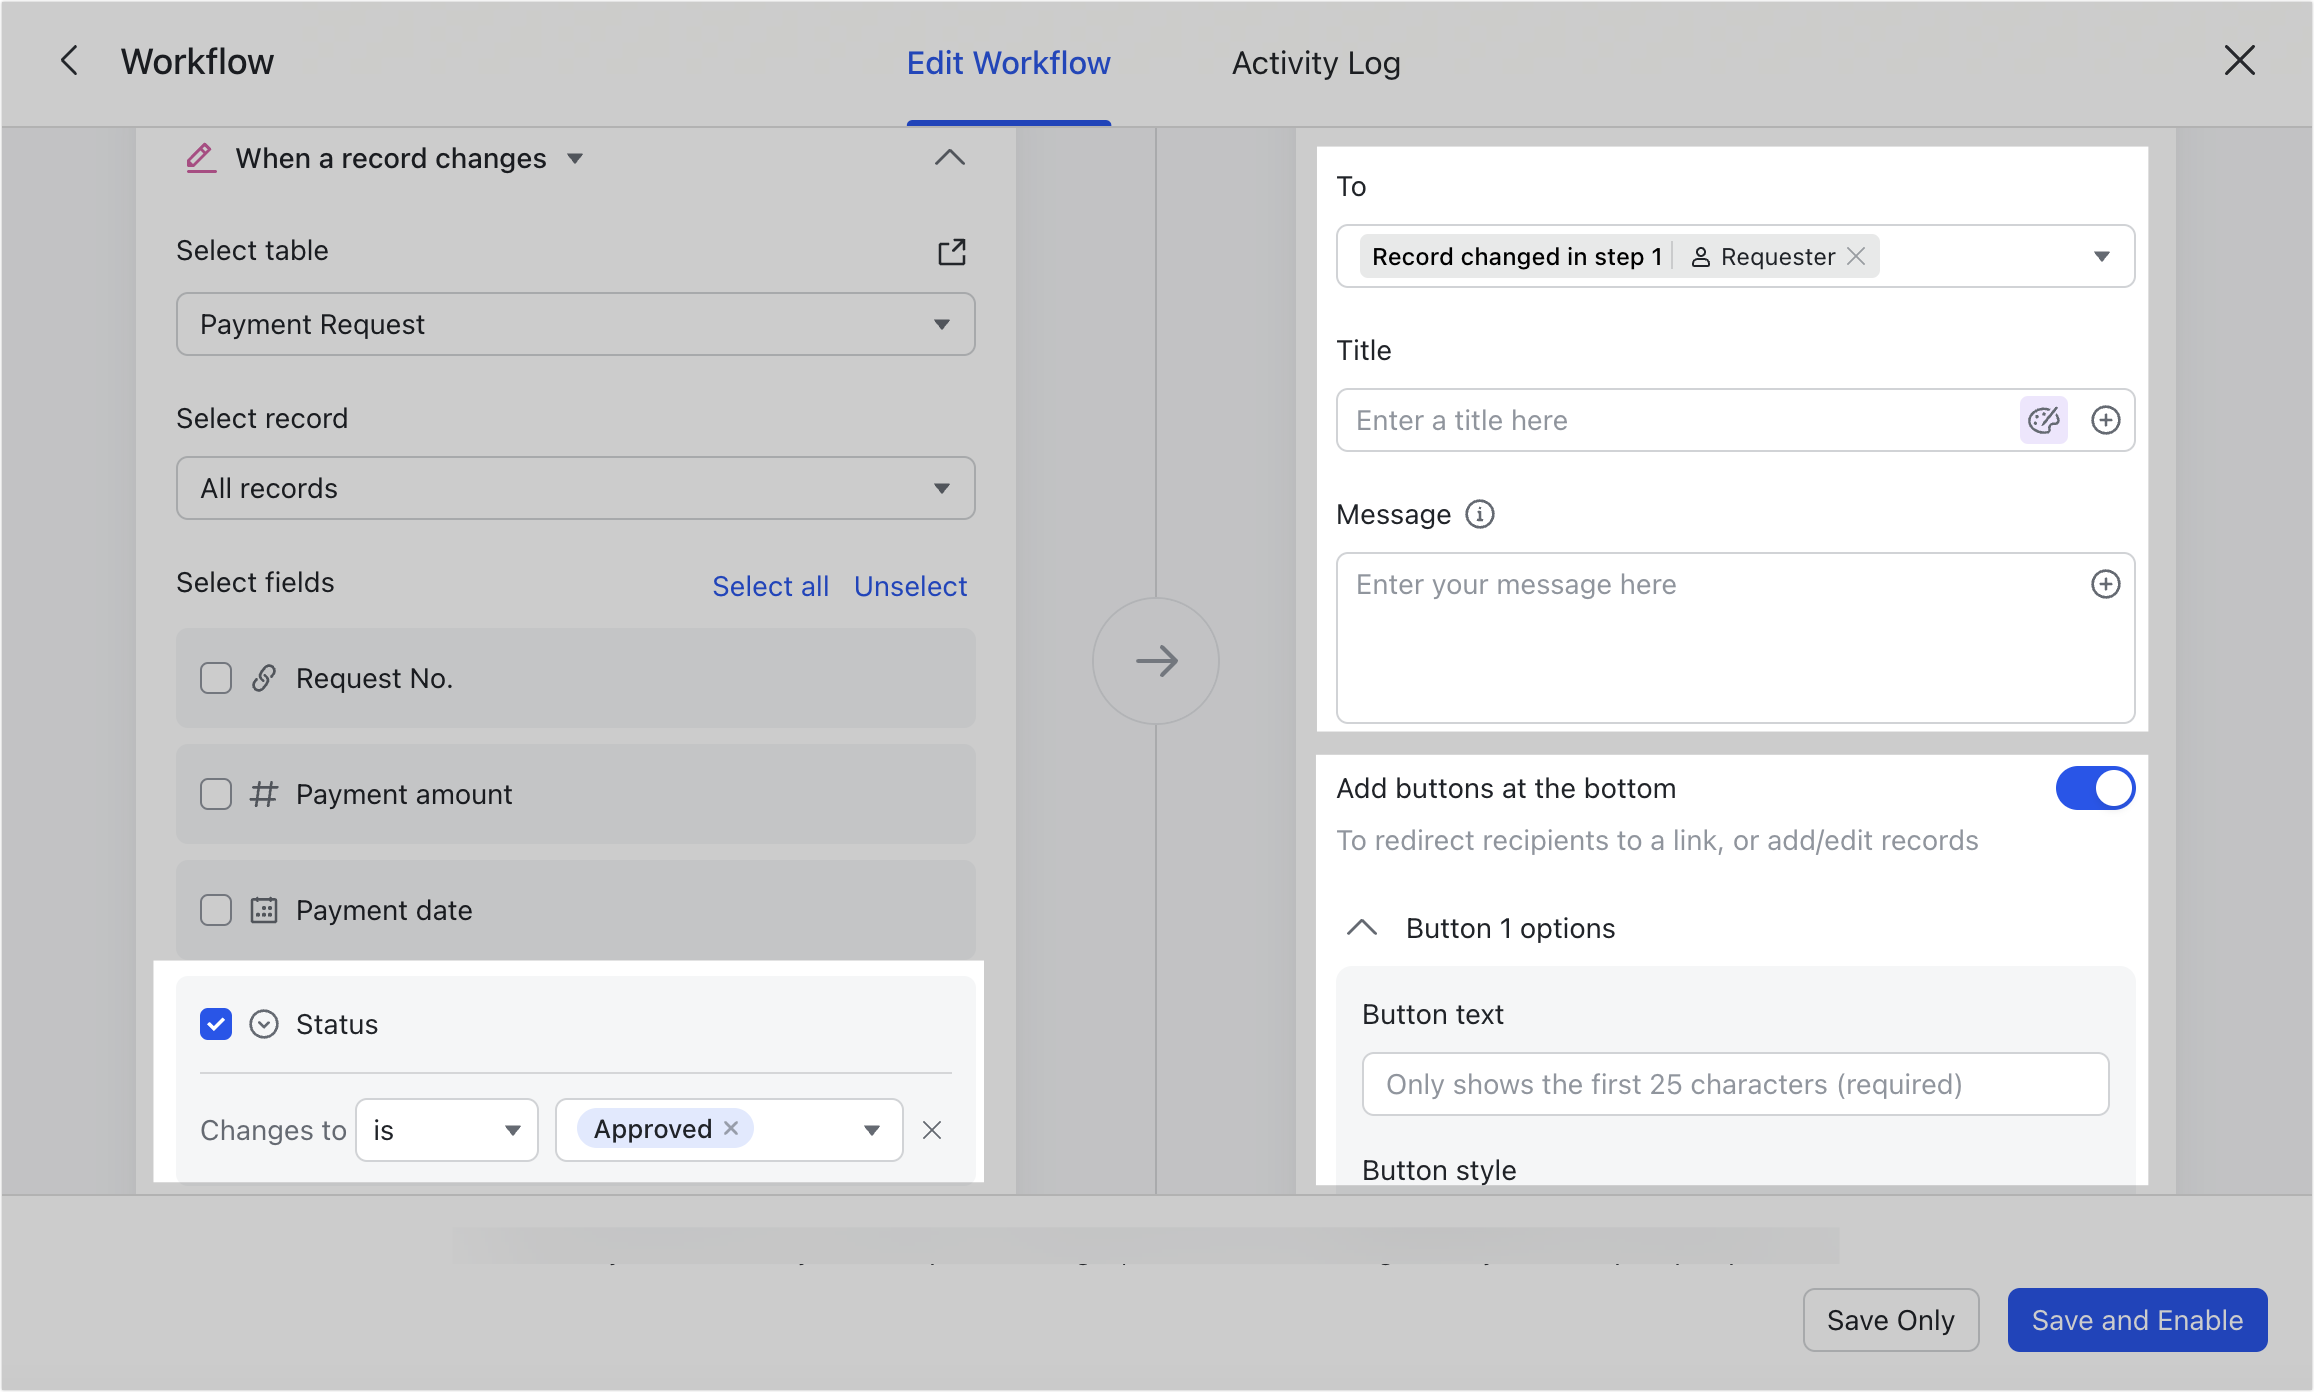Click the Save Only button
Viewport: 2314px width, 1392px height.
pos(1891,1320)
